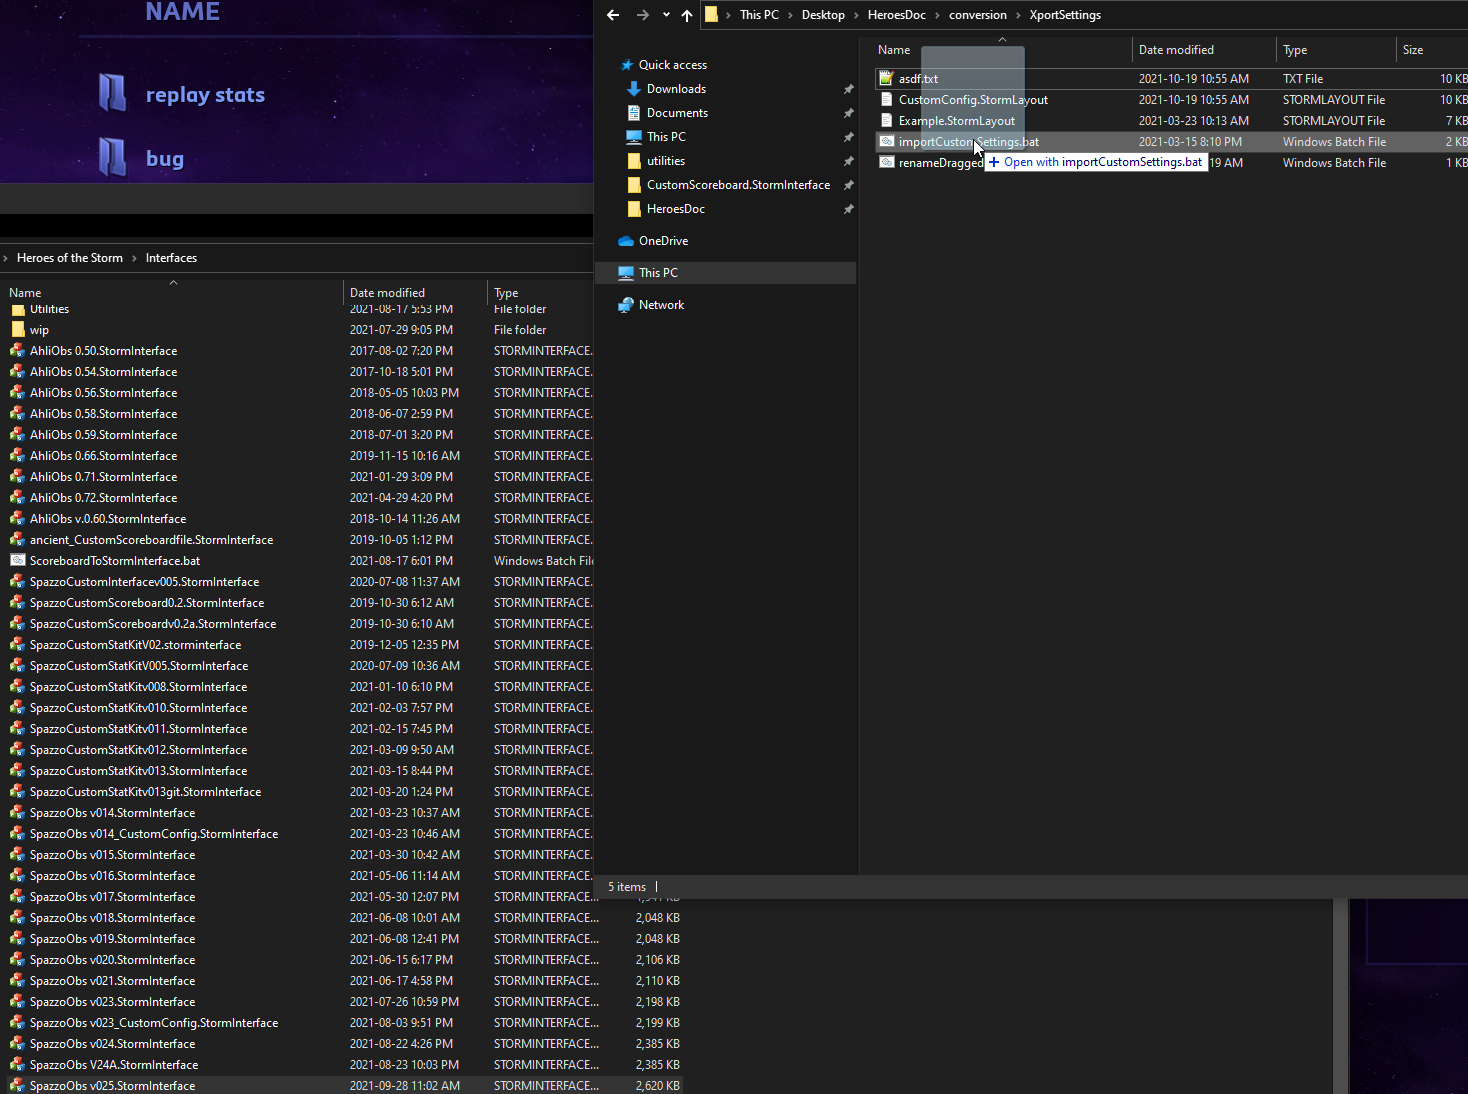Click 'conversion' breadcrumb segment
Viewport: 1468px width, 1094px height.
978,15
